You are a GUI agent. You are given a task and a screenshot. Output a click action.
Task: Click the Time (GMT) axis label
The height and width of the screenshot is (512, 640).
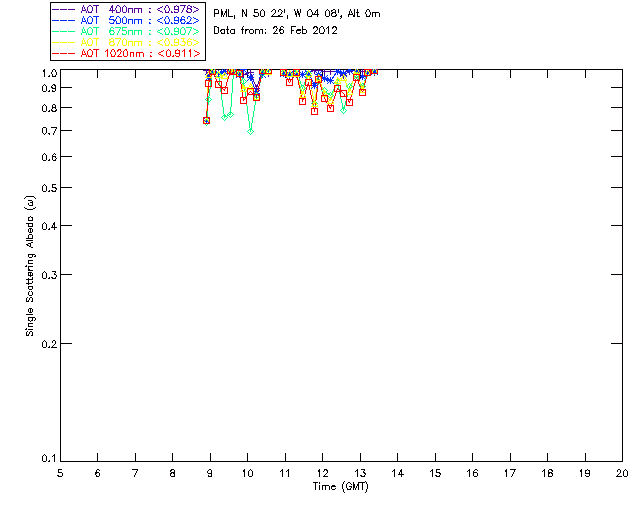(x=340, y=487)
